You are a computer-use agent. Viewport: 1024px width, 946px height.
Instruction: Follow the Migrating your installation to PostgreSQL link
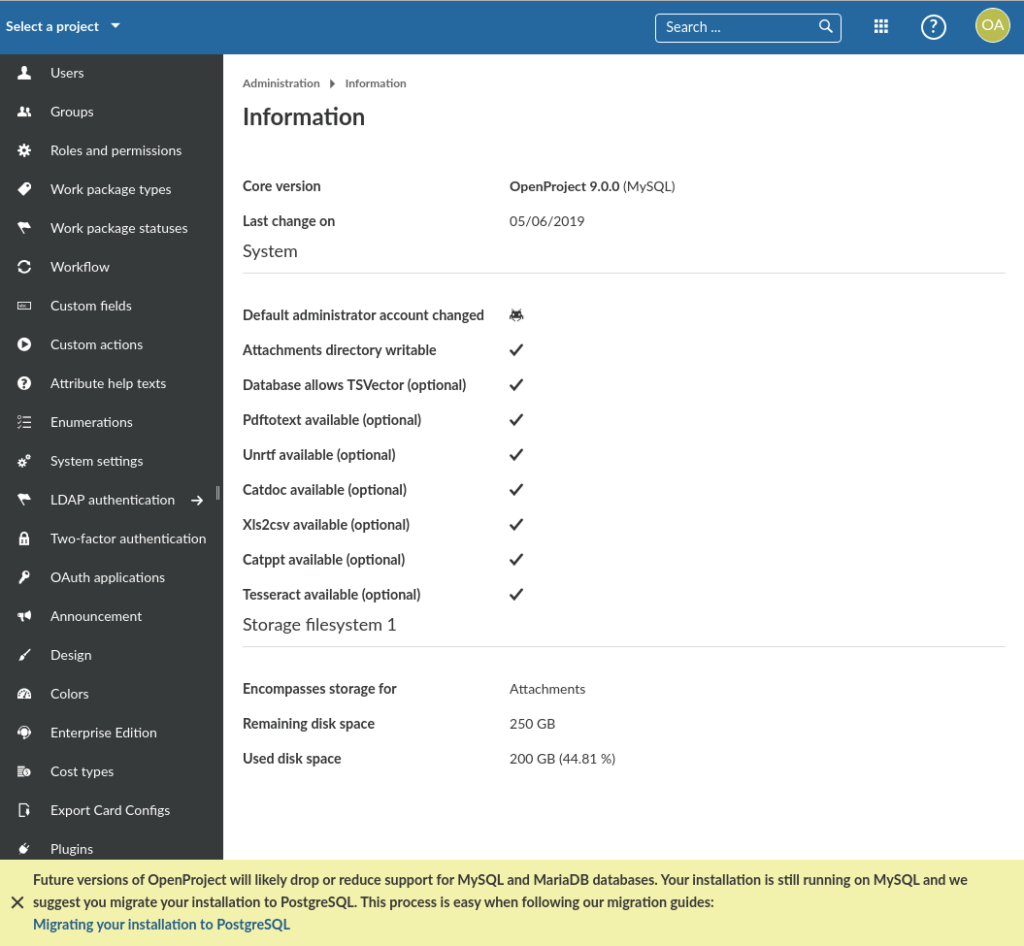[160, 924]
